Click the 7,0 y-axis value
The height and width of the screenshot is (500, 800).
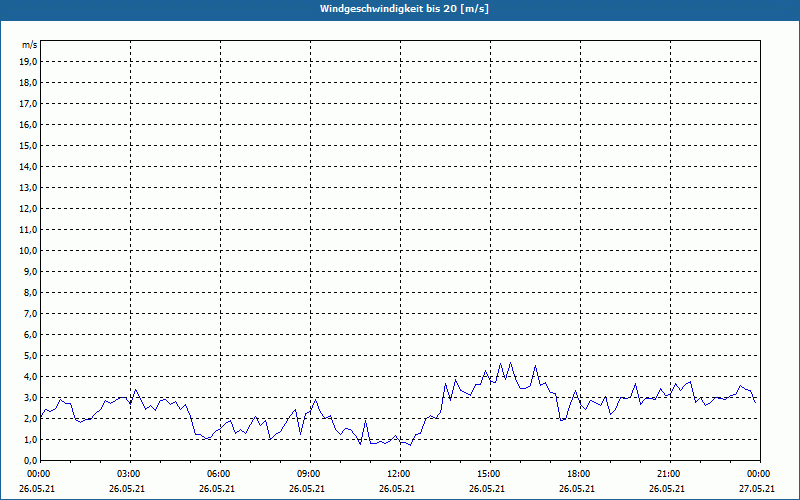tap(31, 313)
